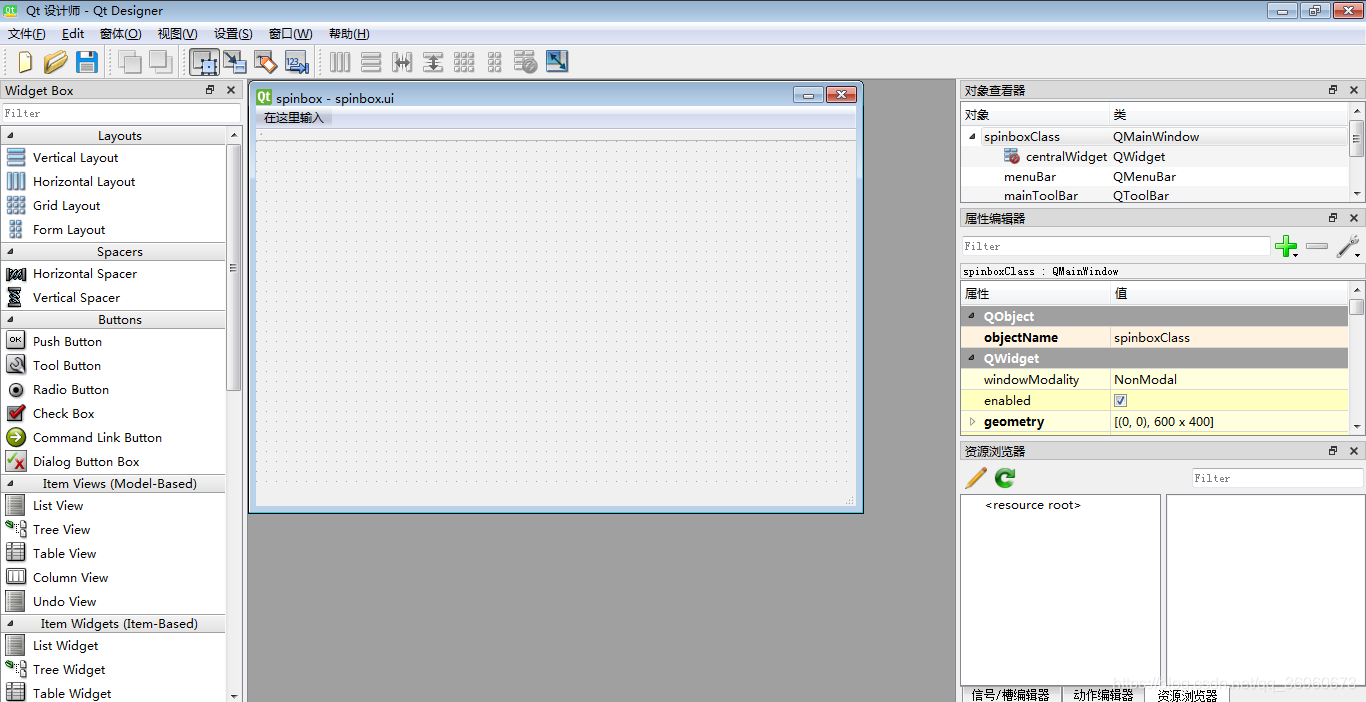This screenshot has width=1366, height=702.
Task: Click the pencil icon to edit resources
Action: click(975, 477)
